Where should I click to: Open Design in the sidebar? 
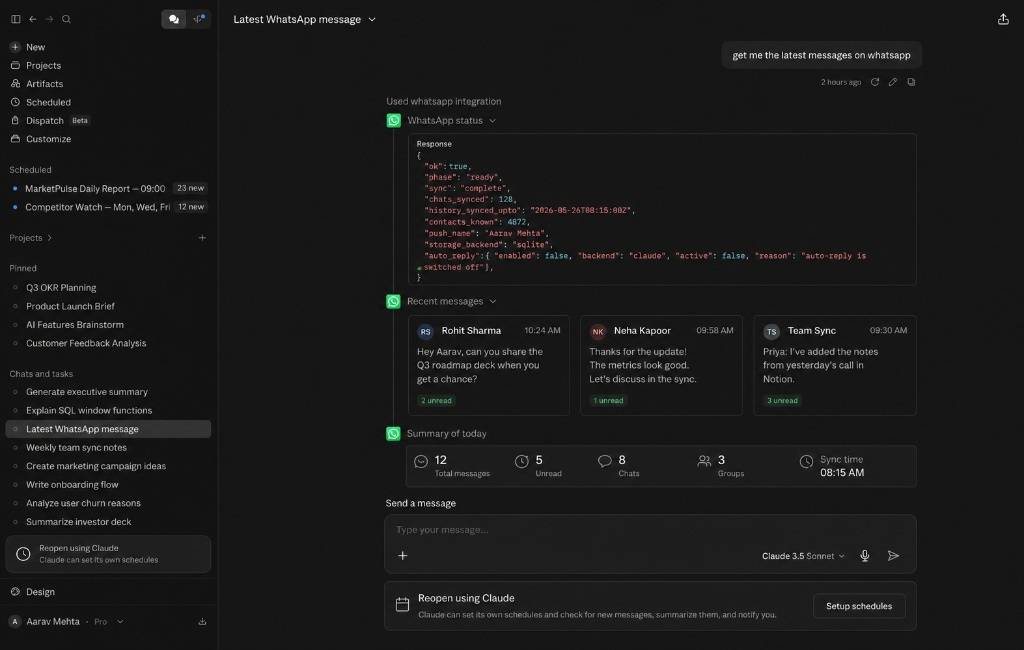tap(33, 591)
